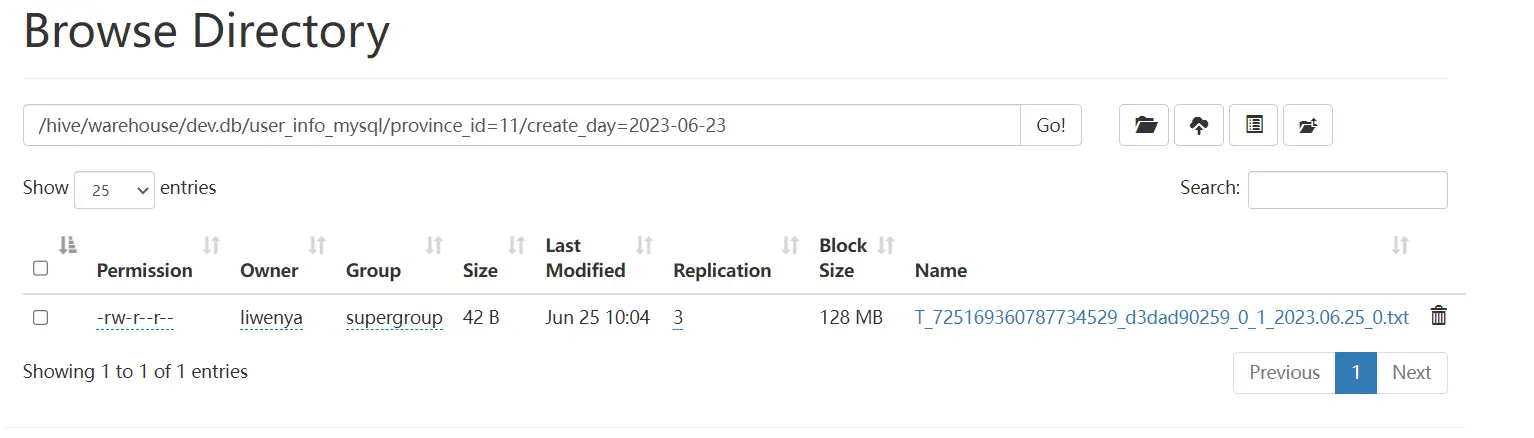Screen dimensions: 1534x438
Task: Sort by Size column arrows
Action: [x=517, y=245]
